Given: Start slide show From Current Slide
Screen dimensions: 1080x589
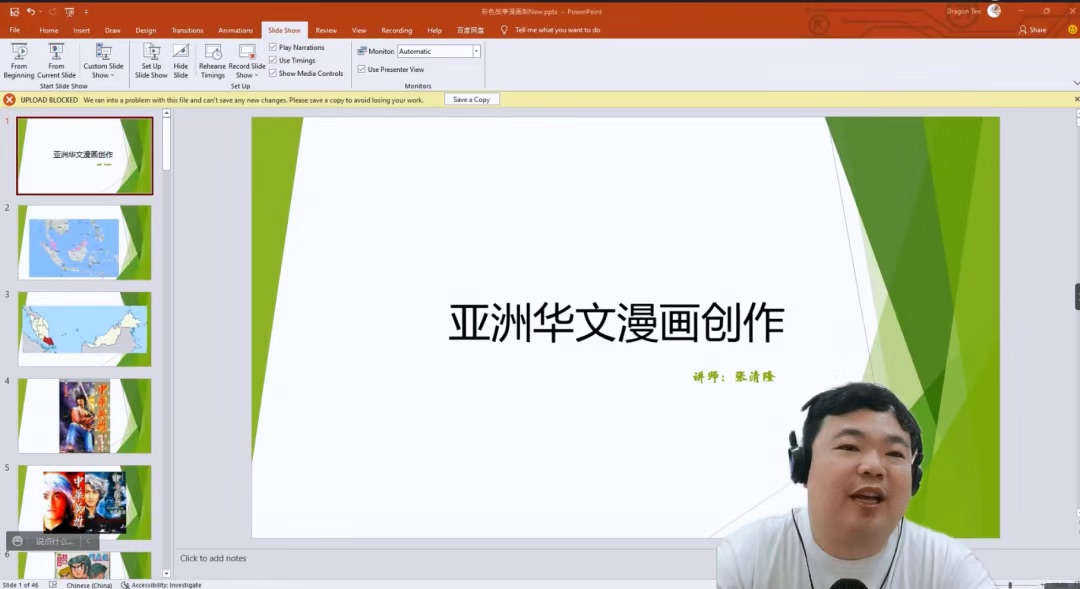Looking at the screenshot, I should (x=56, y=61).
